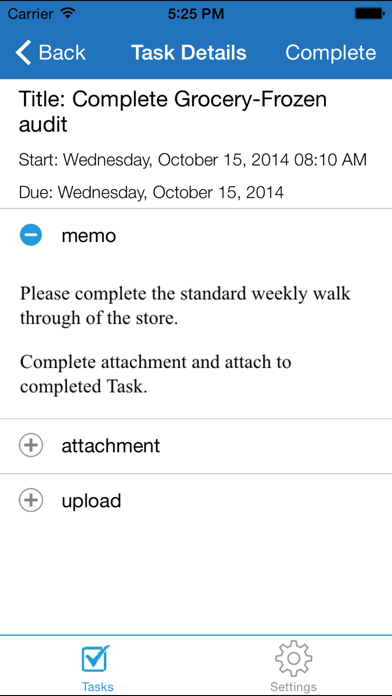
Task: Expand the upload section row
Action: (196, 501)
